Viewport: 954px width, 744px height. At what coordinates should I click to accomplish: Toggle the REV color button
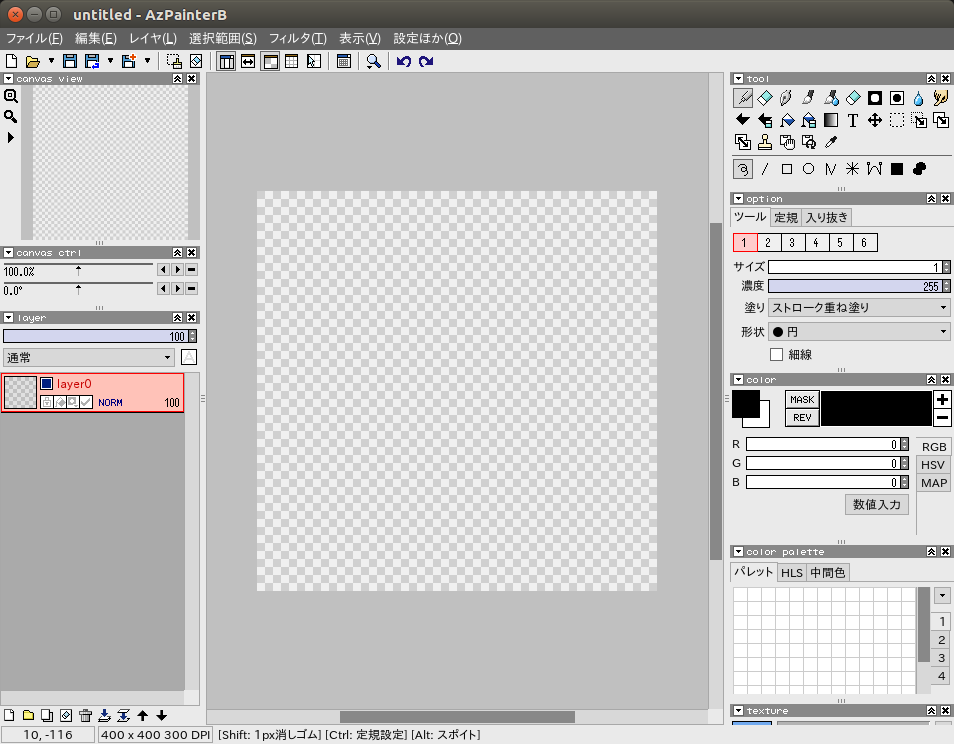802,417
